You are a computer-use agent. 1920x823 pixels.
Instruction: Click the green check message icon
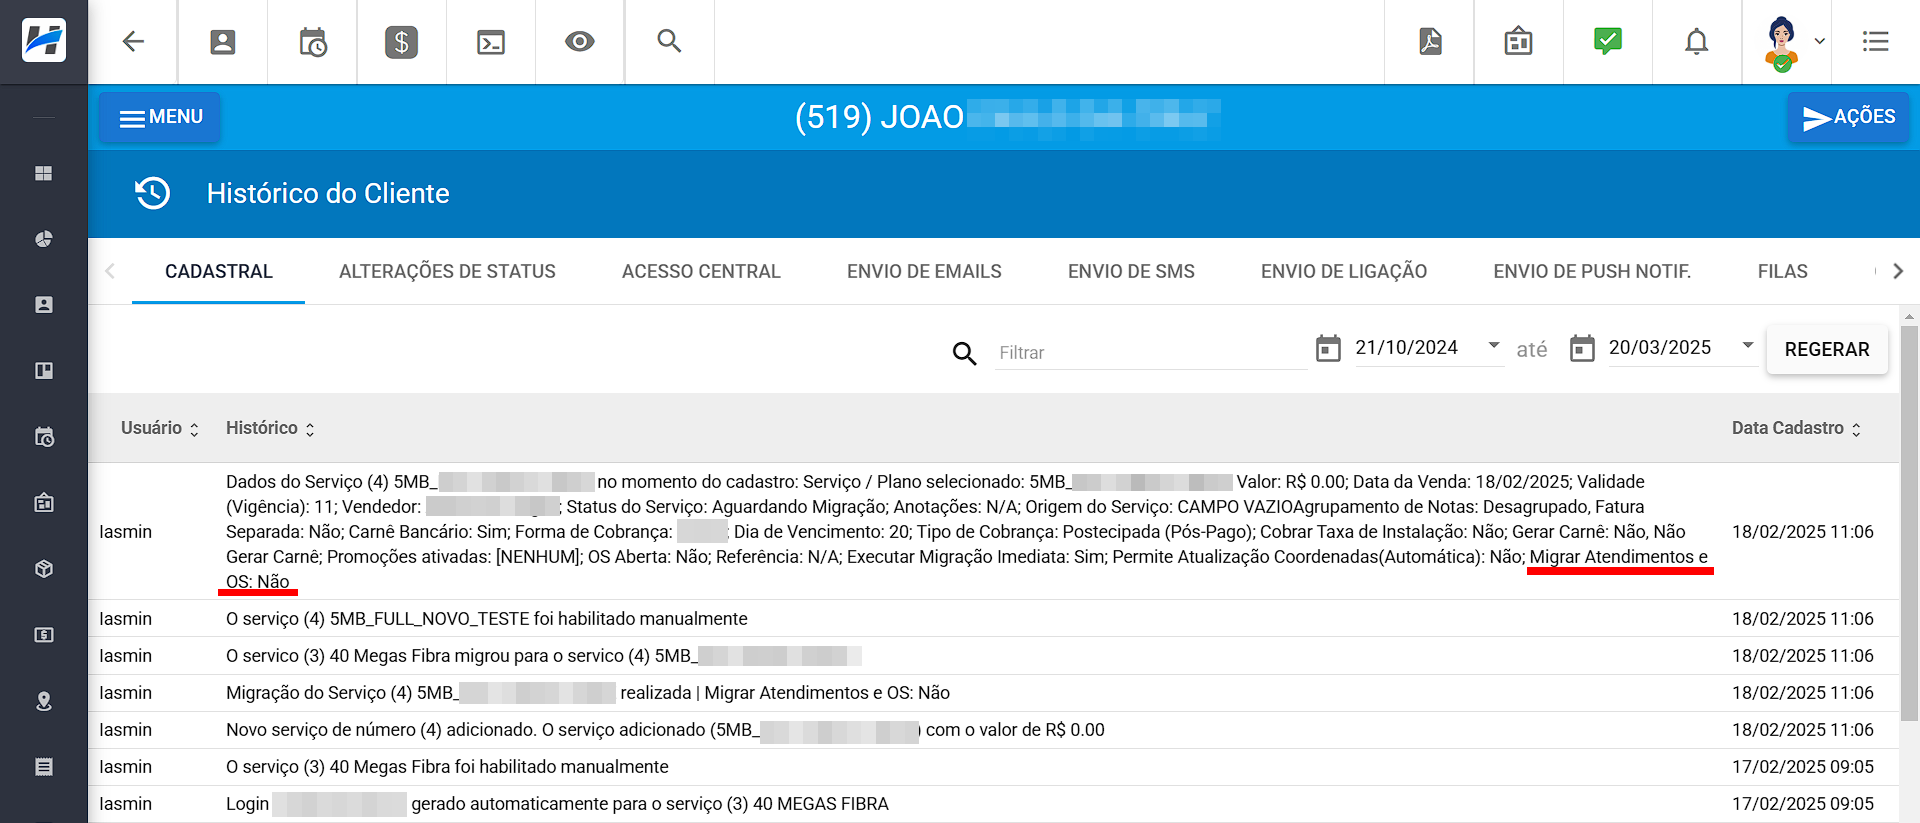pyautogui.click(x=1608, y=41)
